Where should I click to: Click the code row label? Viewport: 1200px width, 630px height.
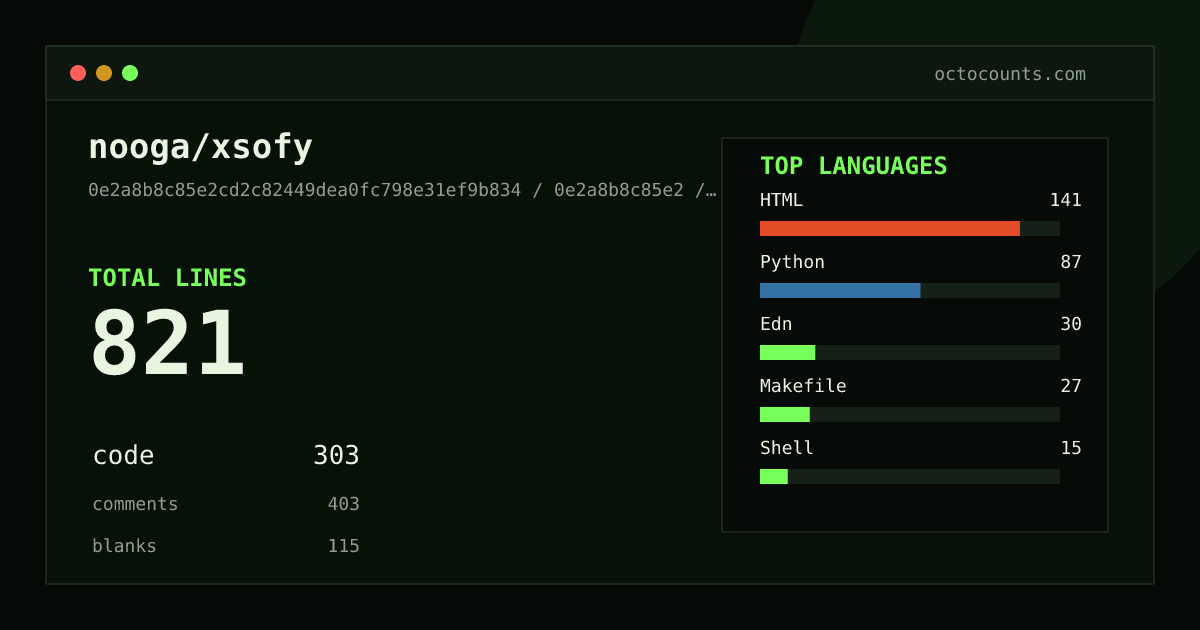[x=123, y=456]
